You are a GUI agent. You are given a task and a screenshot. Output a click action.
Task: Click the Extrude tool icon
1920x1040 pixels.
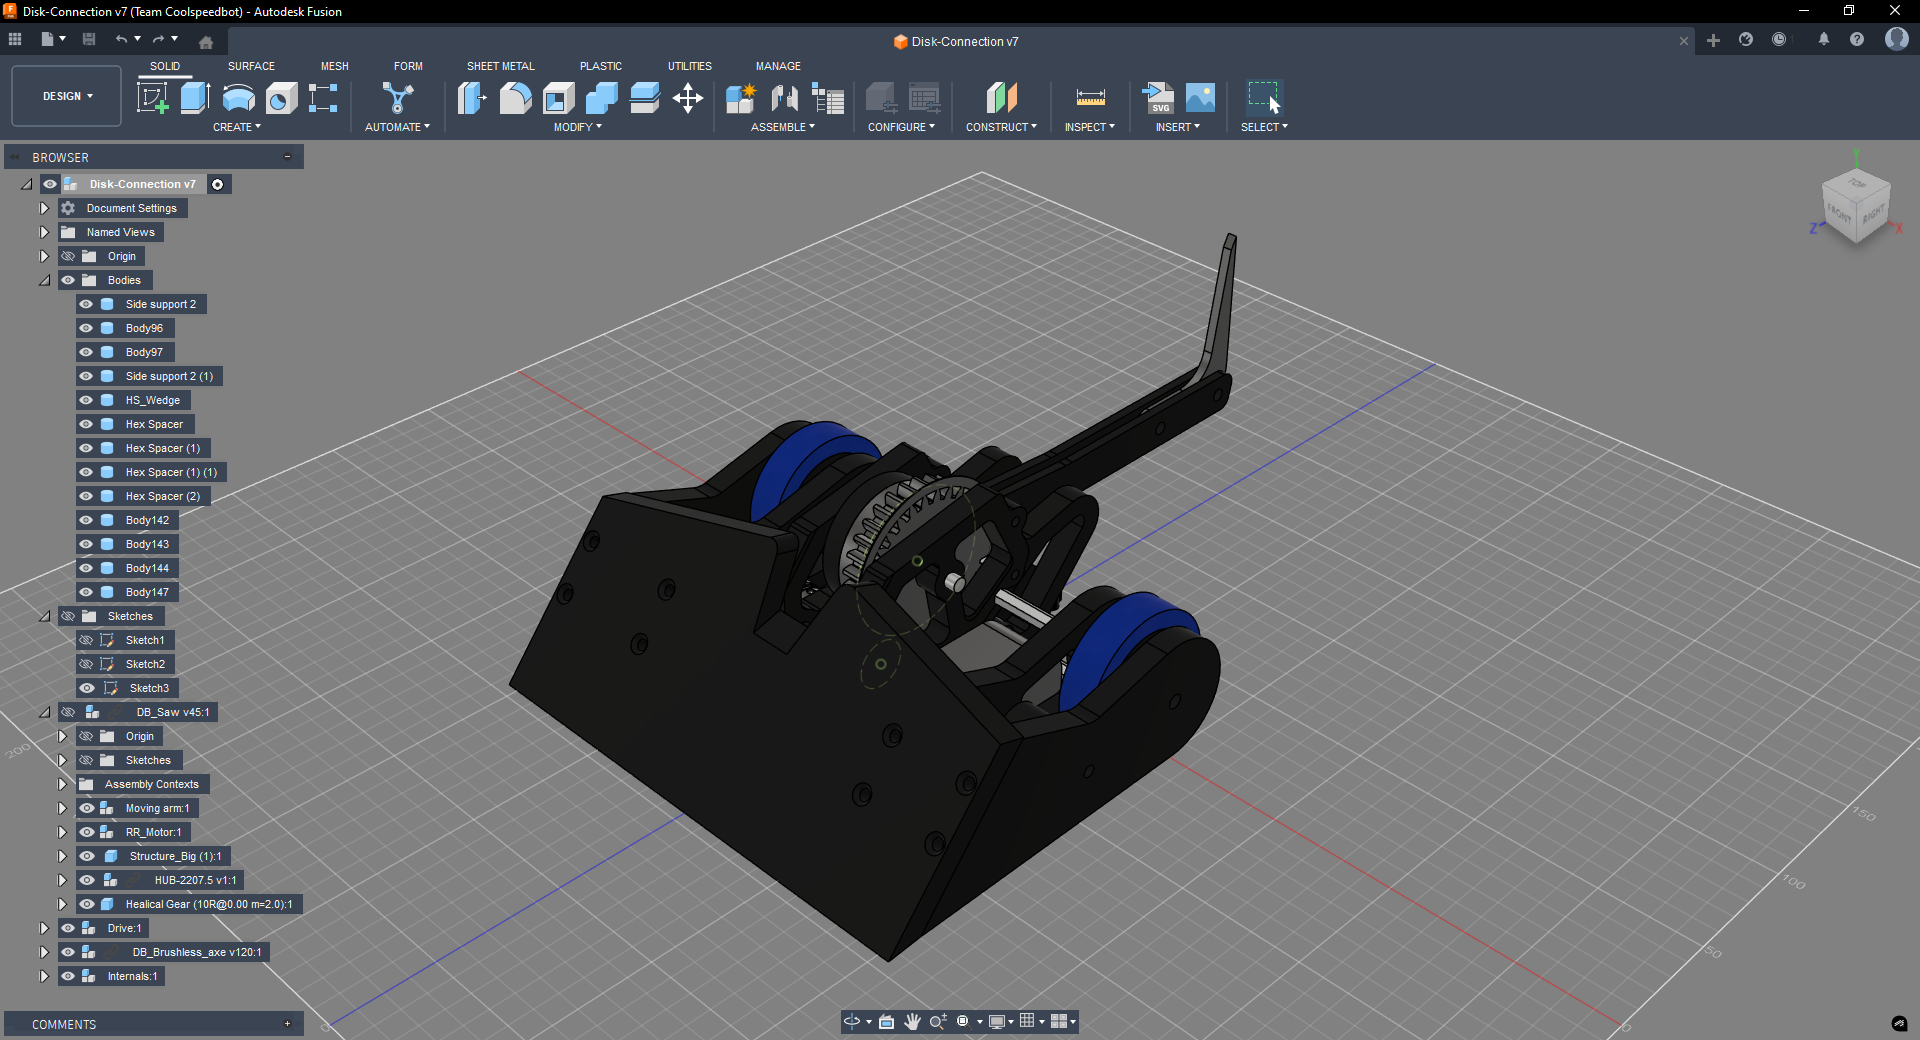tap(195, 98)
